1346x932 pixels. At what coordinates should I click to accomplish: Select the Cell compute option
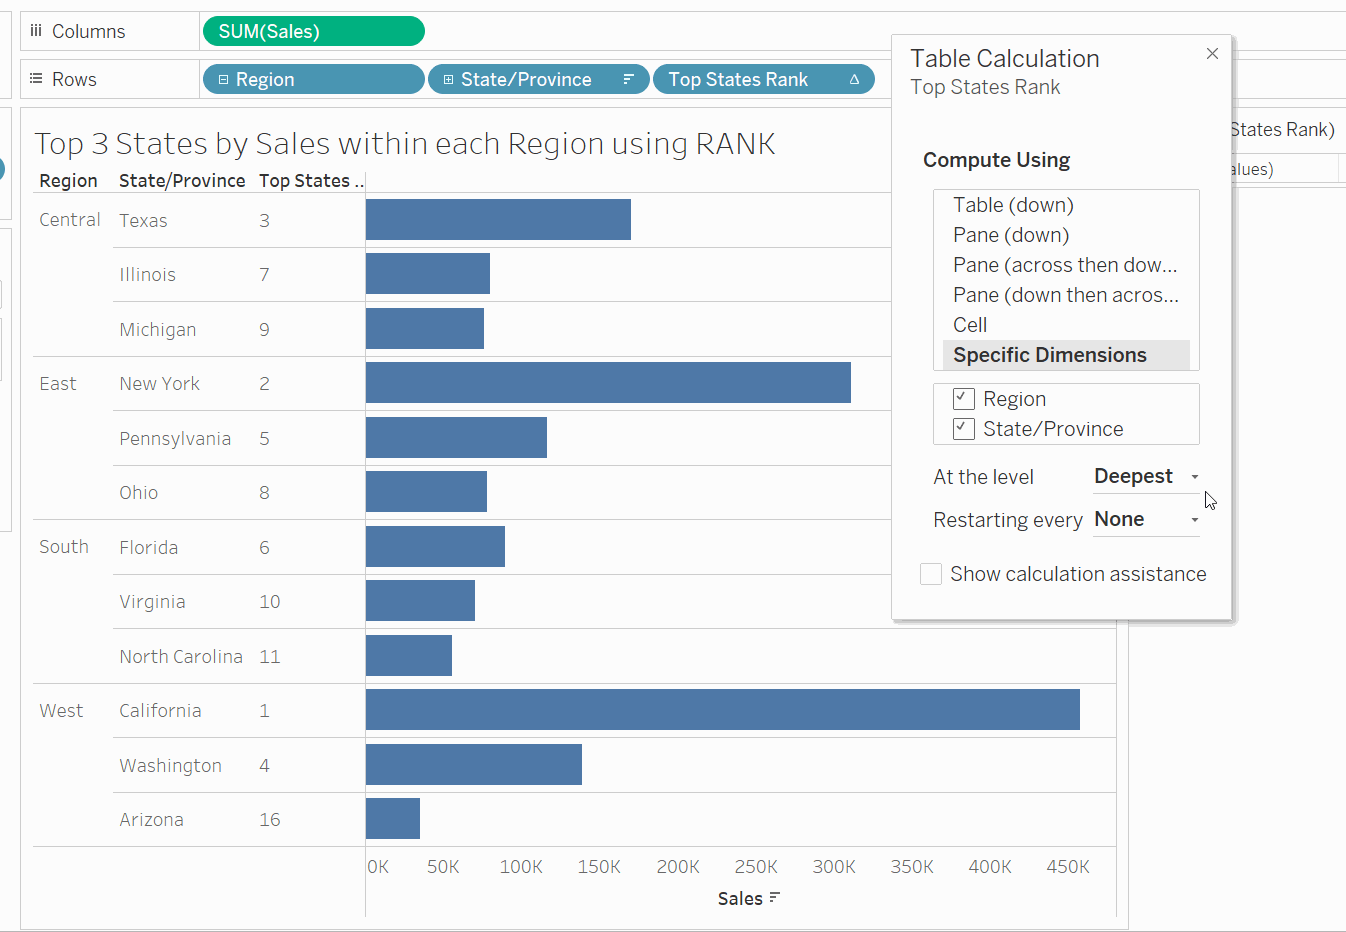970,325
